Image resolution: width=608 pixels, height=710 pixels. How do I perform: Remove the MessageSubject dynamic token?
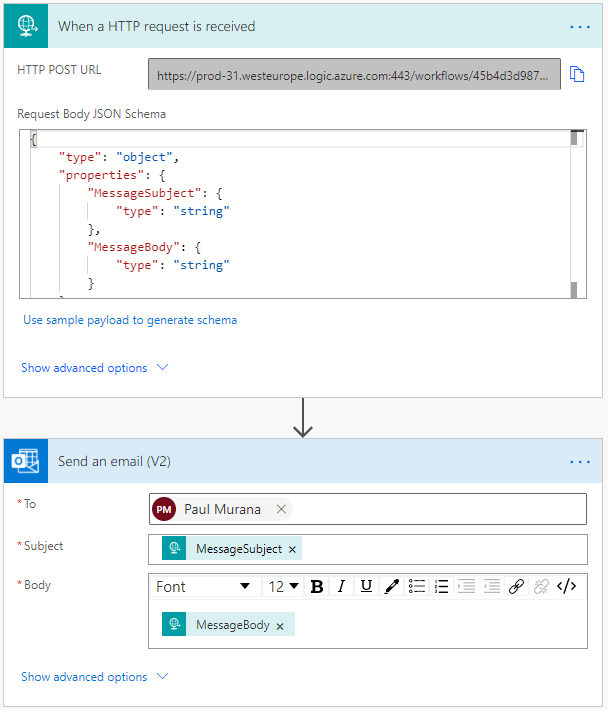(x=292, y=550)
